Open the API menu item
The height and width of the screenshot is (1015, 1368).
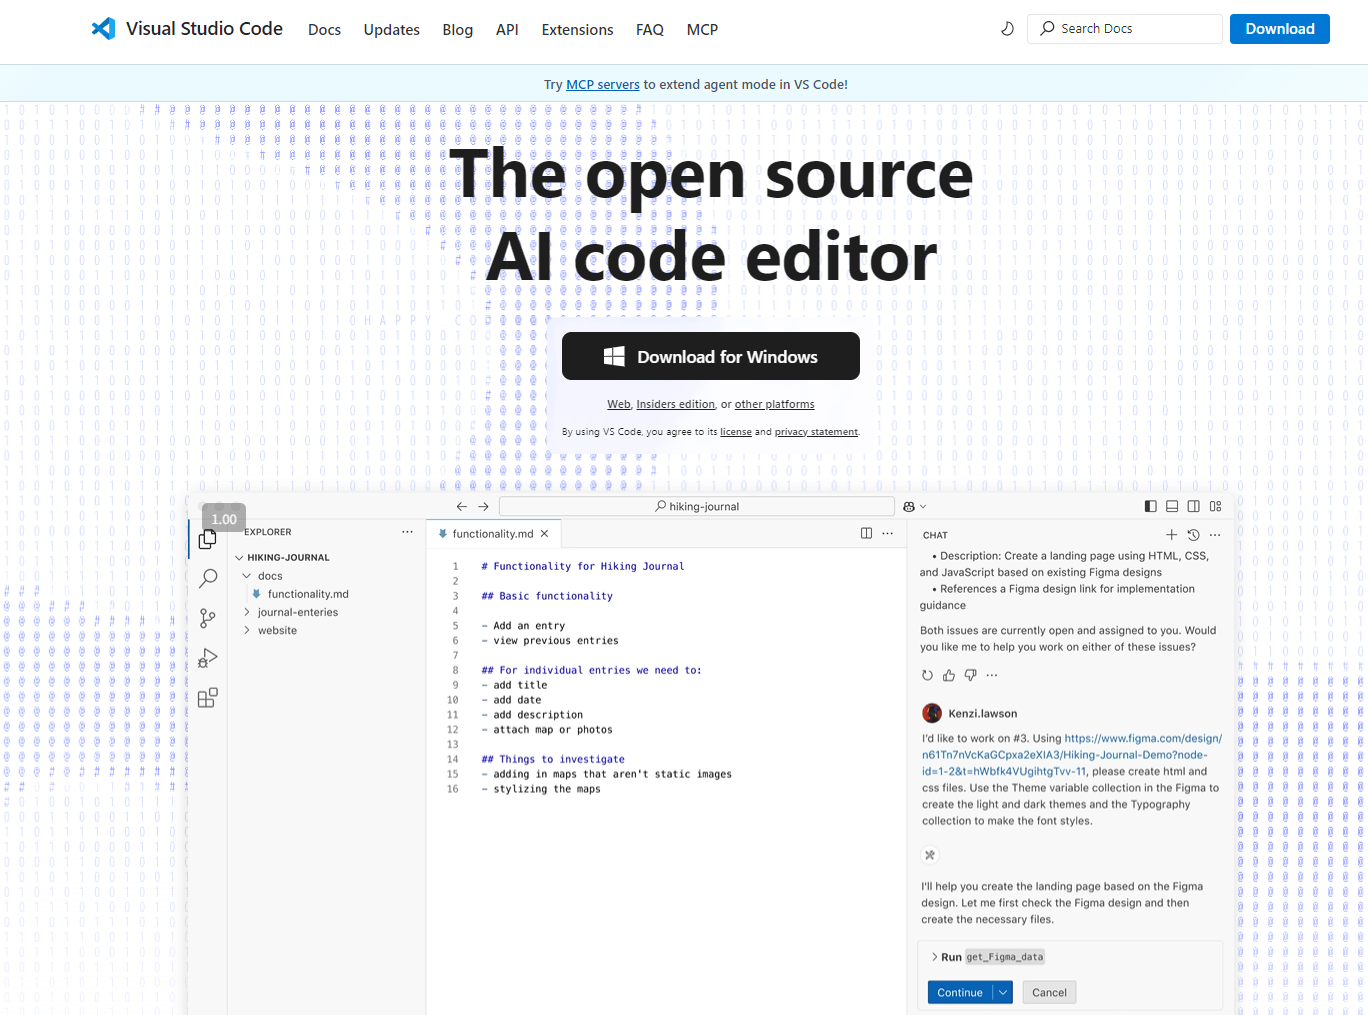(x=507, y=30)
